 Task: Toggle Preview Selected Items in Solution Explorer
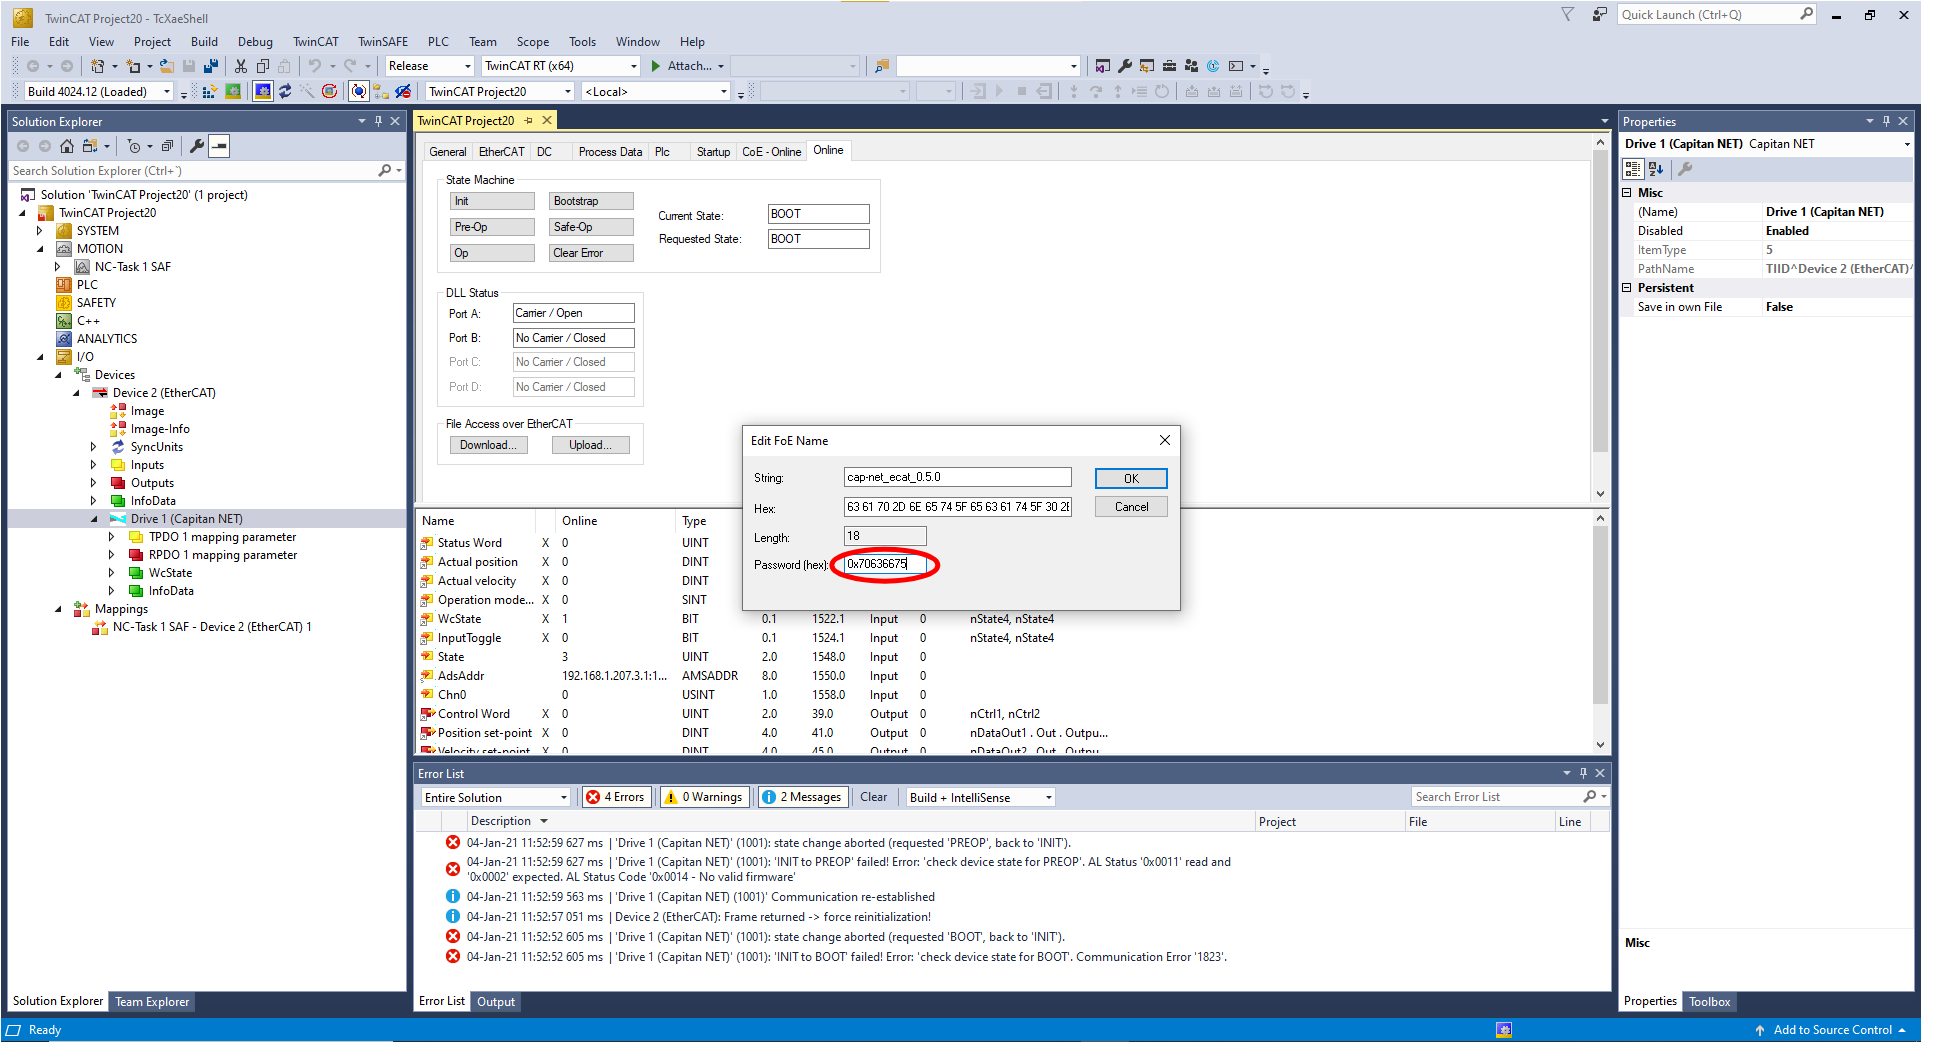click(x=219, y=147)
